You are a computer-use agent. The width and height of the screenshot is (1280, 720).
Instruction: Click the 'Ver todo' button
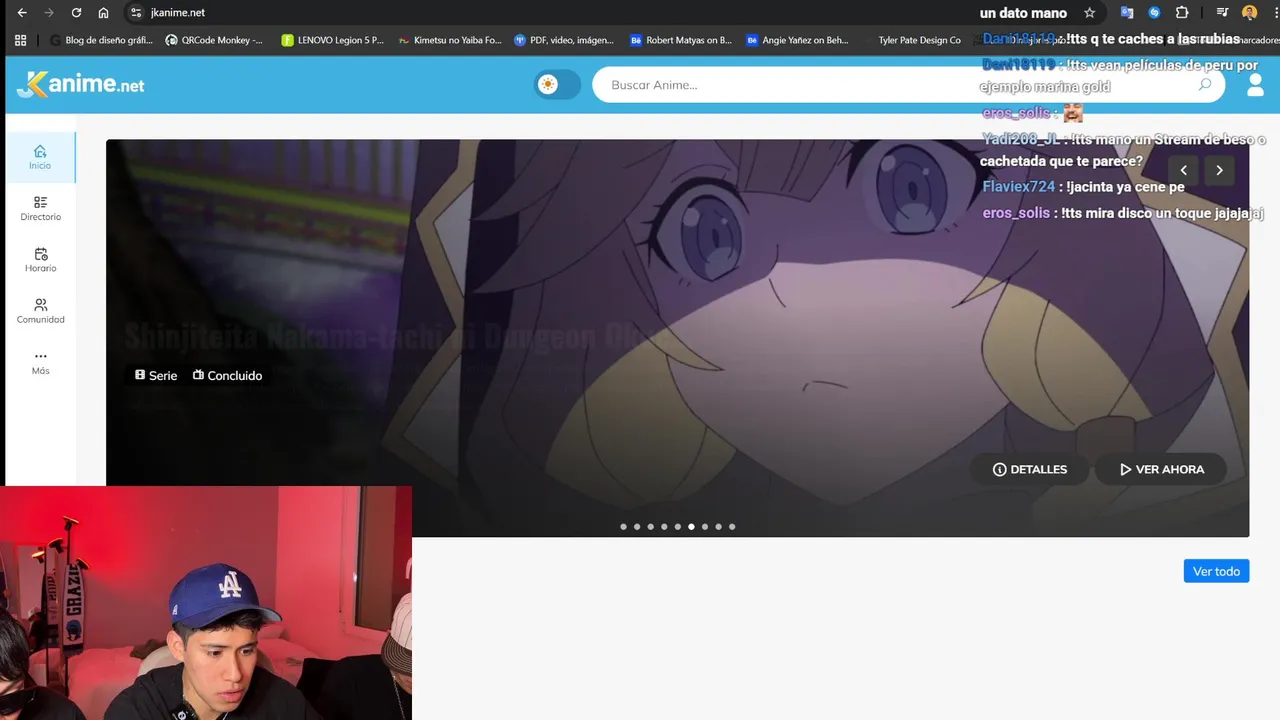pyautogui.click(x=1216, y=571)
